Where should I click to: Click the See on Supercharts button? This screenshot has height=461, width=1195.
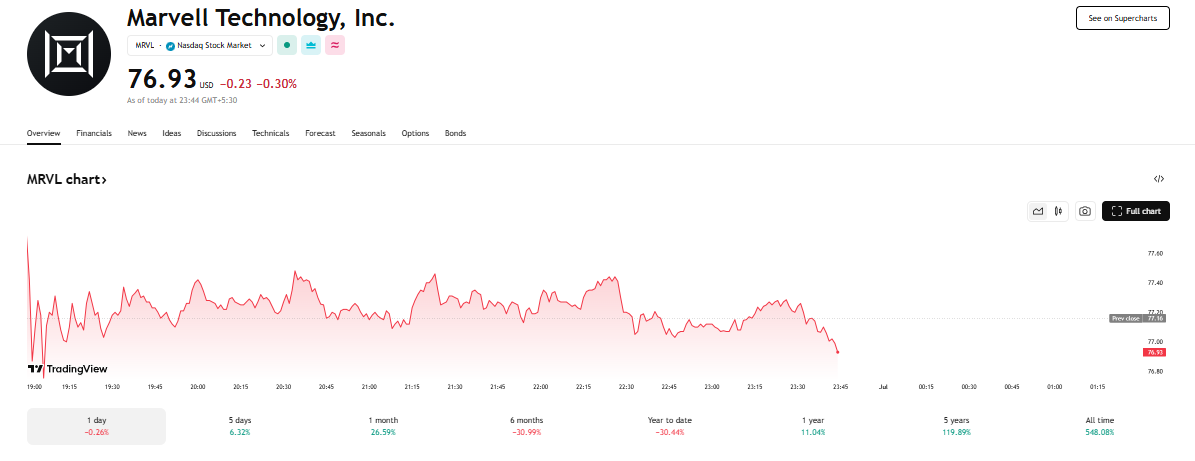[x=1123, y=18]
